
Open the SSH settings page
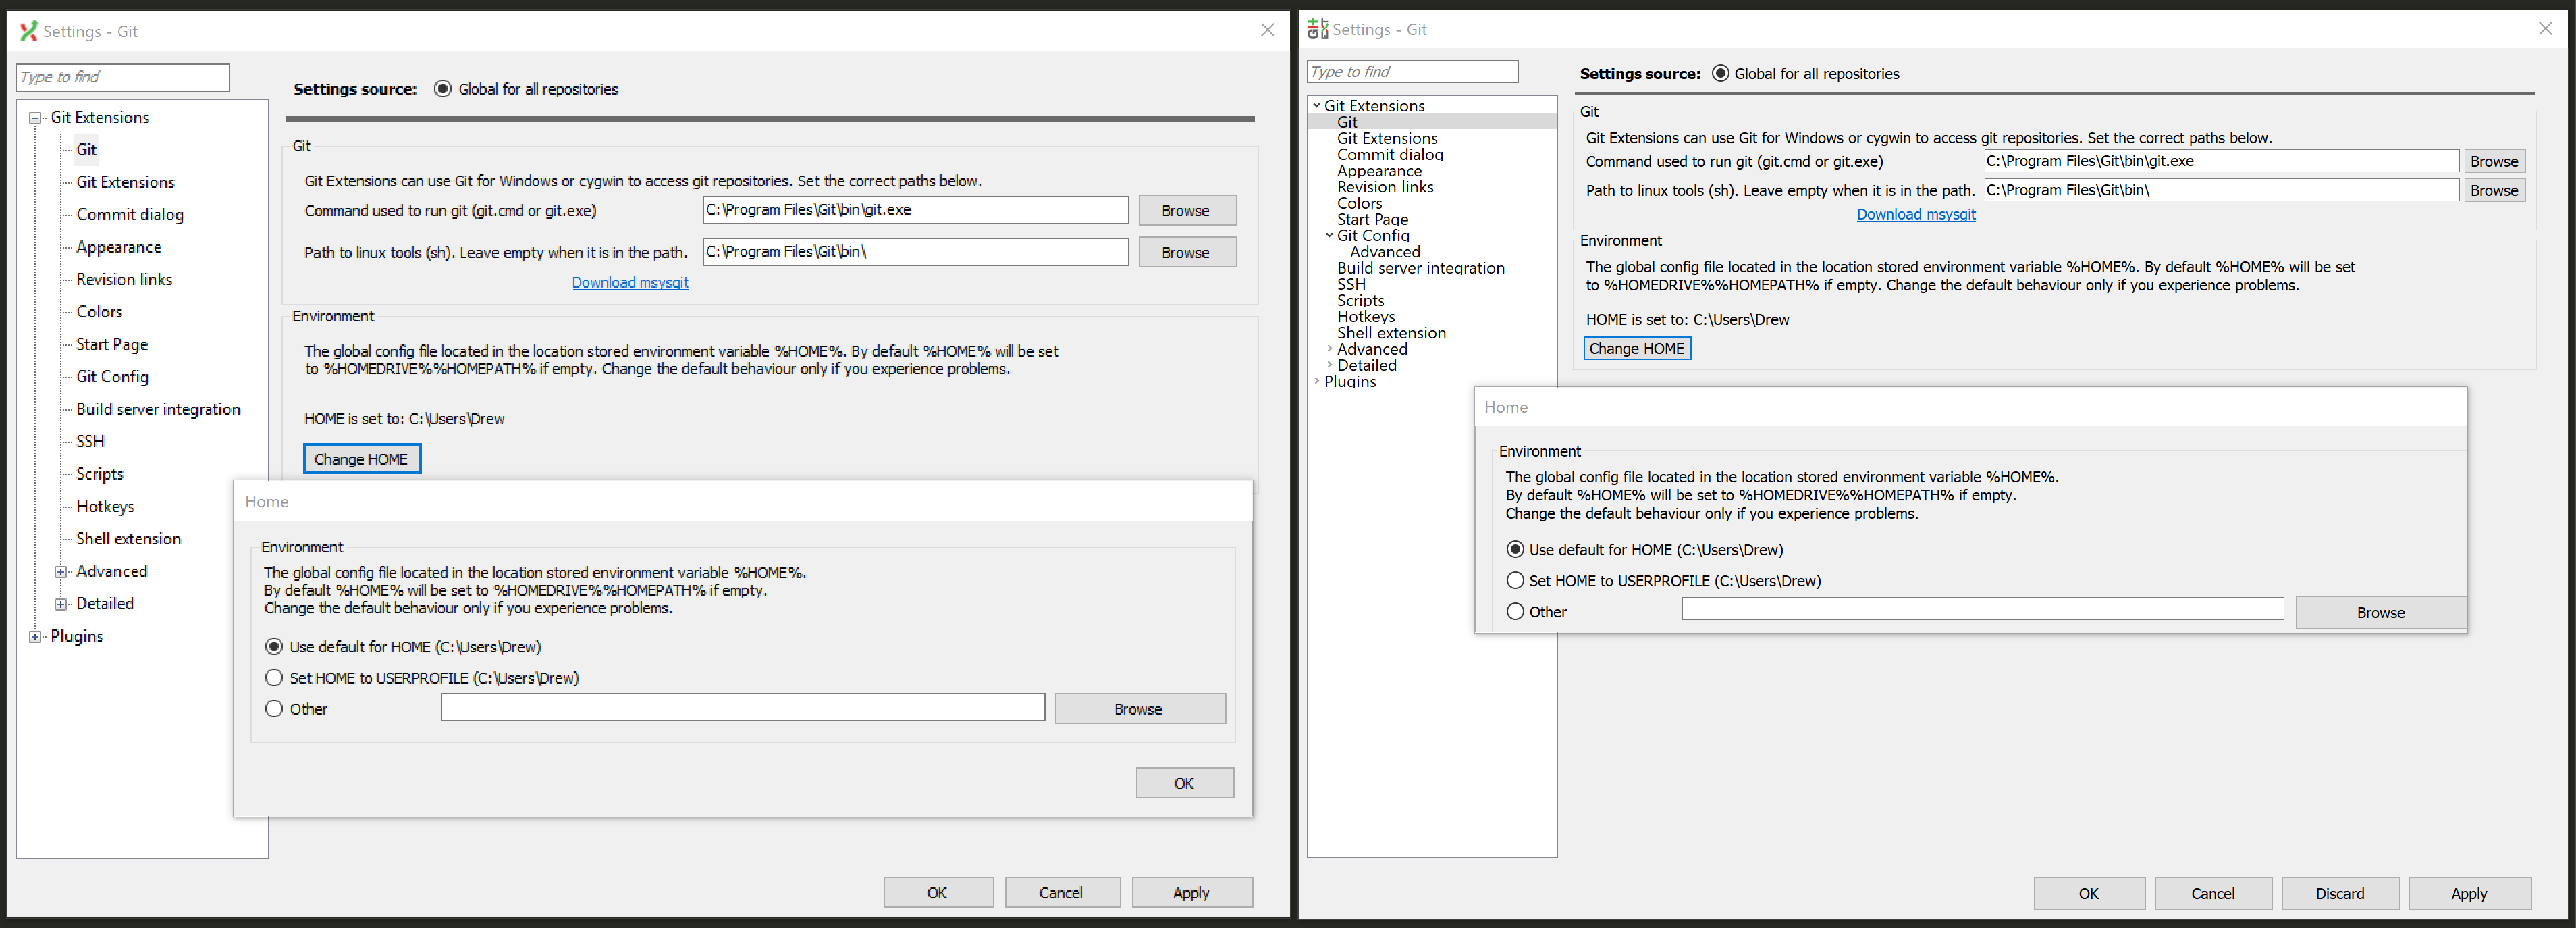coord(90,441)
